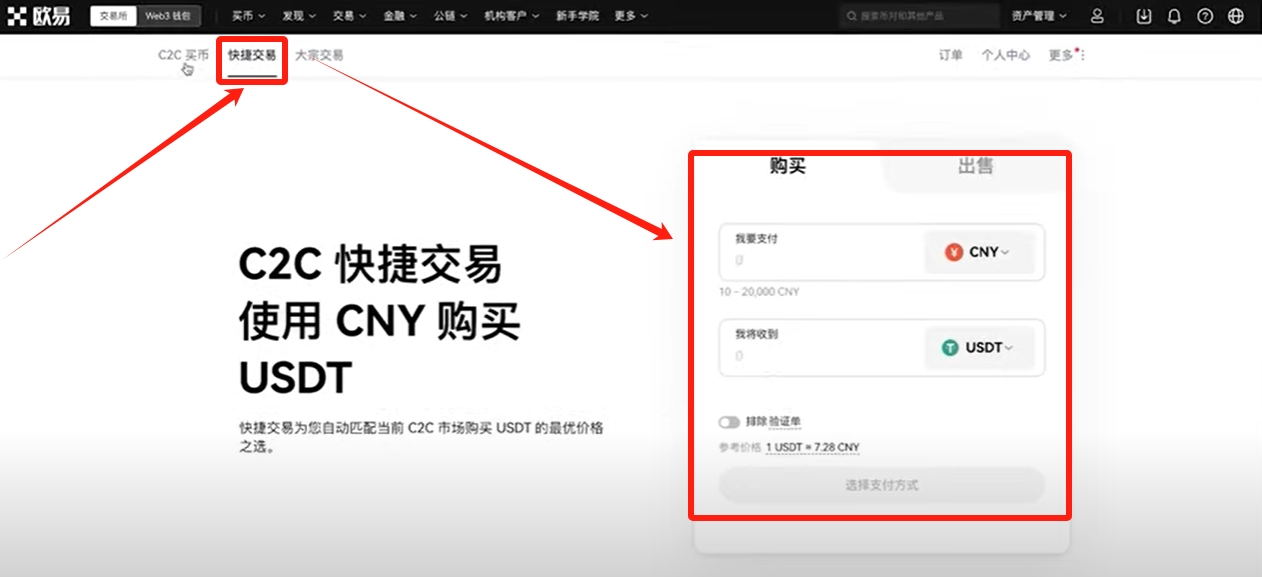Image resolution: width=1262 pixels, height=577 pixels.
Task: Select the 购买 tab
Action: [788, 166]
